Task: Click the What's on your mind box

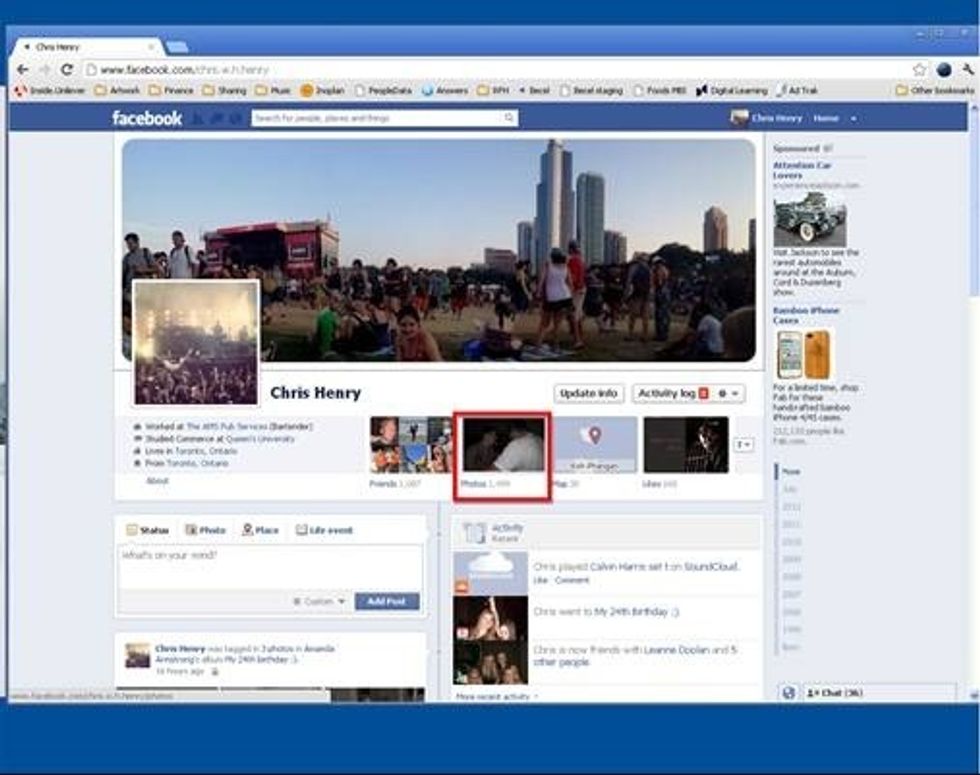Action: click(270, 568)
